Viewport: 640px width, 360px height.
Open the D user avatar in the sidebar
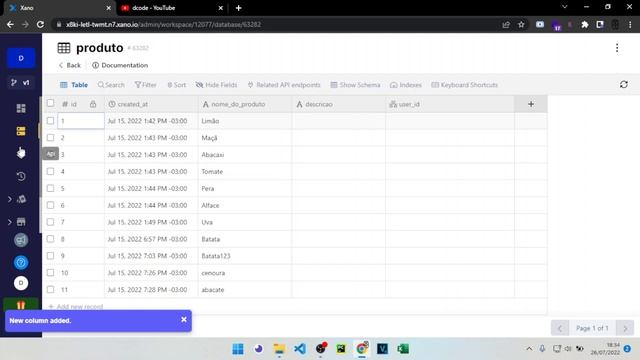21,283
